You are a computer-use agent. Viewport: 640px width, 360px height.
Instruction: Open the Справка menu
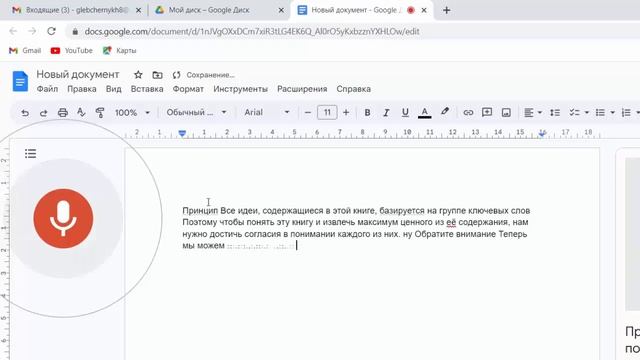click(353, 89)
